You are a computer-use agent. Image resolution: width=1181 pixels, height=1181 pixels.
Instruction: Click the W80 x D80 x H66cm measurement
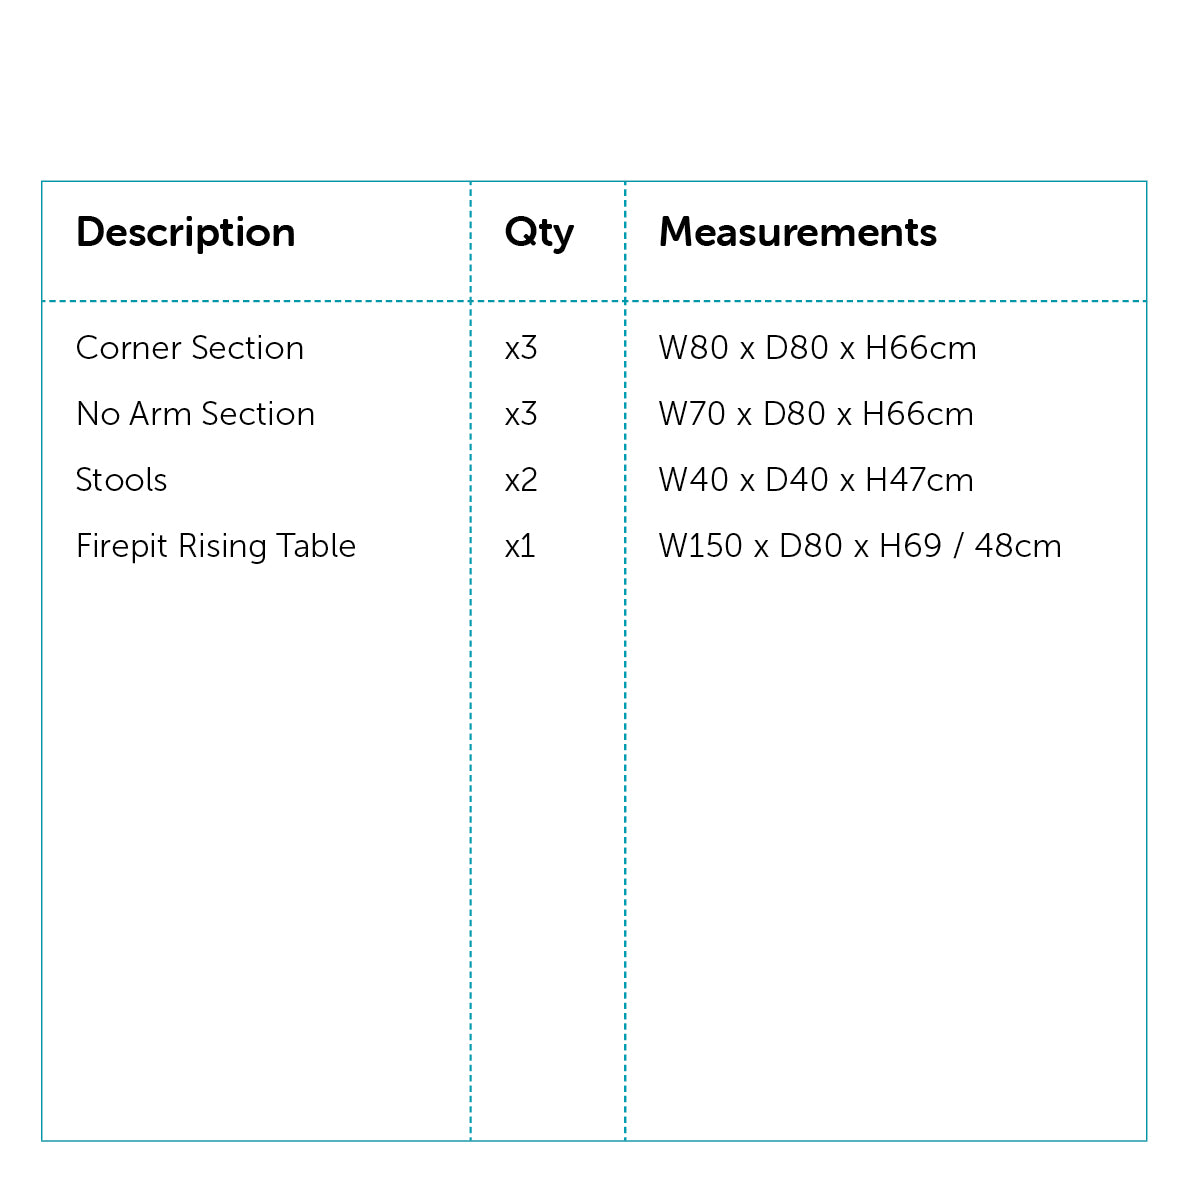tap(817, 348)
